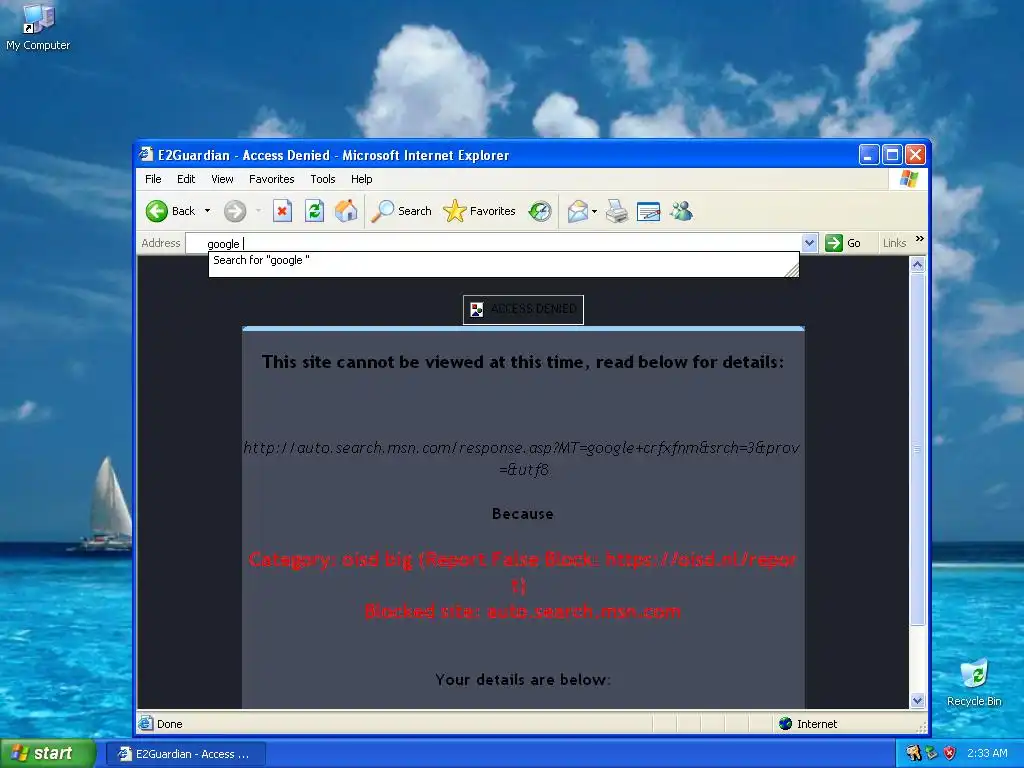Click the scrollbar down arrow
1024x768 pixels.
pos(918,701)
